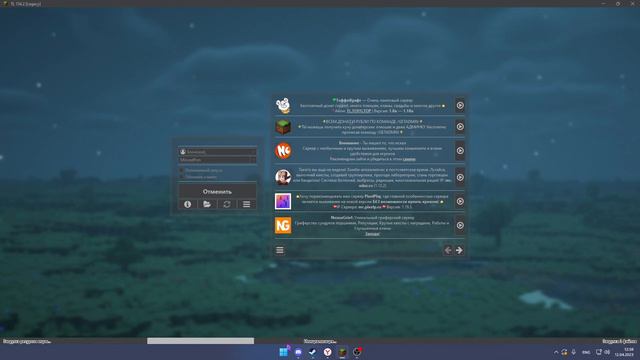The width and height of the screenshot is (640, 360).
Task: Click the user avatar icon in account field
Action: 183,152
